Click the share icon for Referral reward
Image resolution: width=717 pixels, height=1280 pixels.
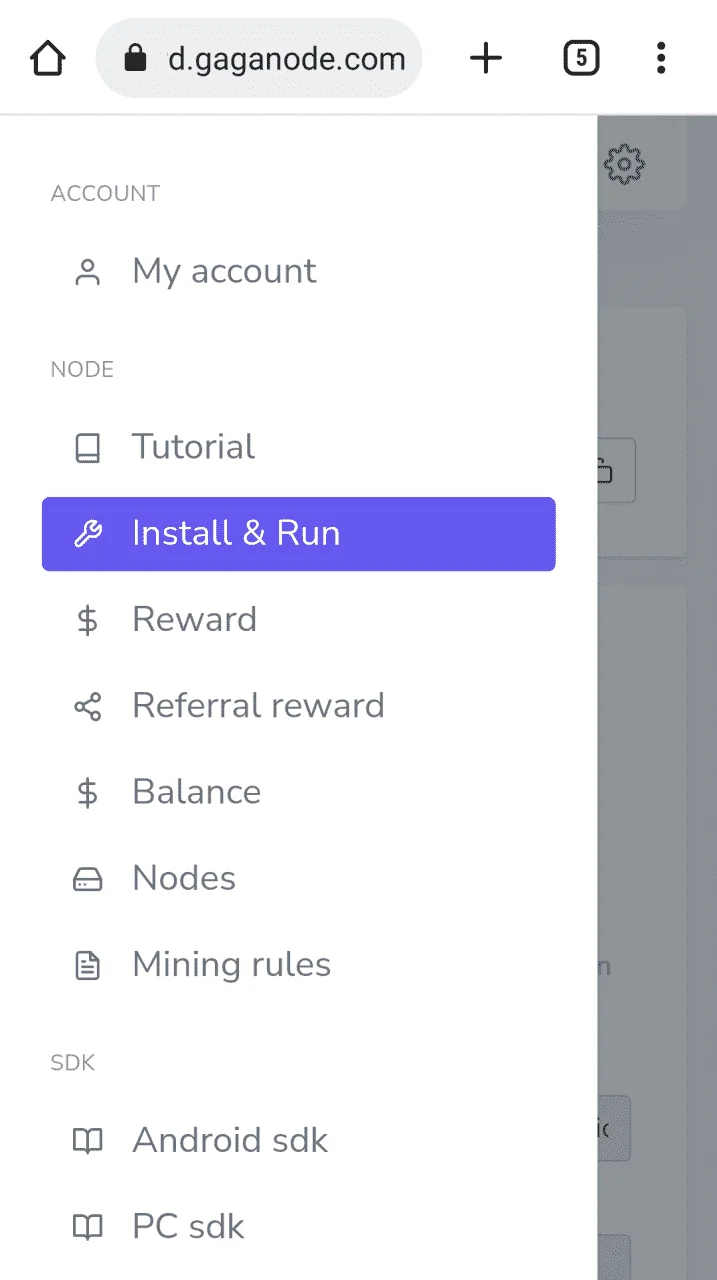pyautogui.click(x=88, y=707)
